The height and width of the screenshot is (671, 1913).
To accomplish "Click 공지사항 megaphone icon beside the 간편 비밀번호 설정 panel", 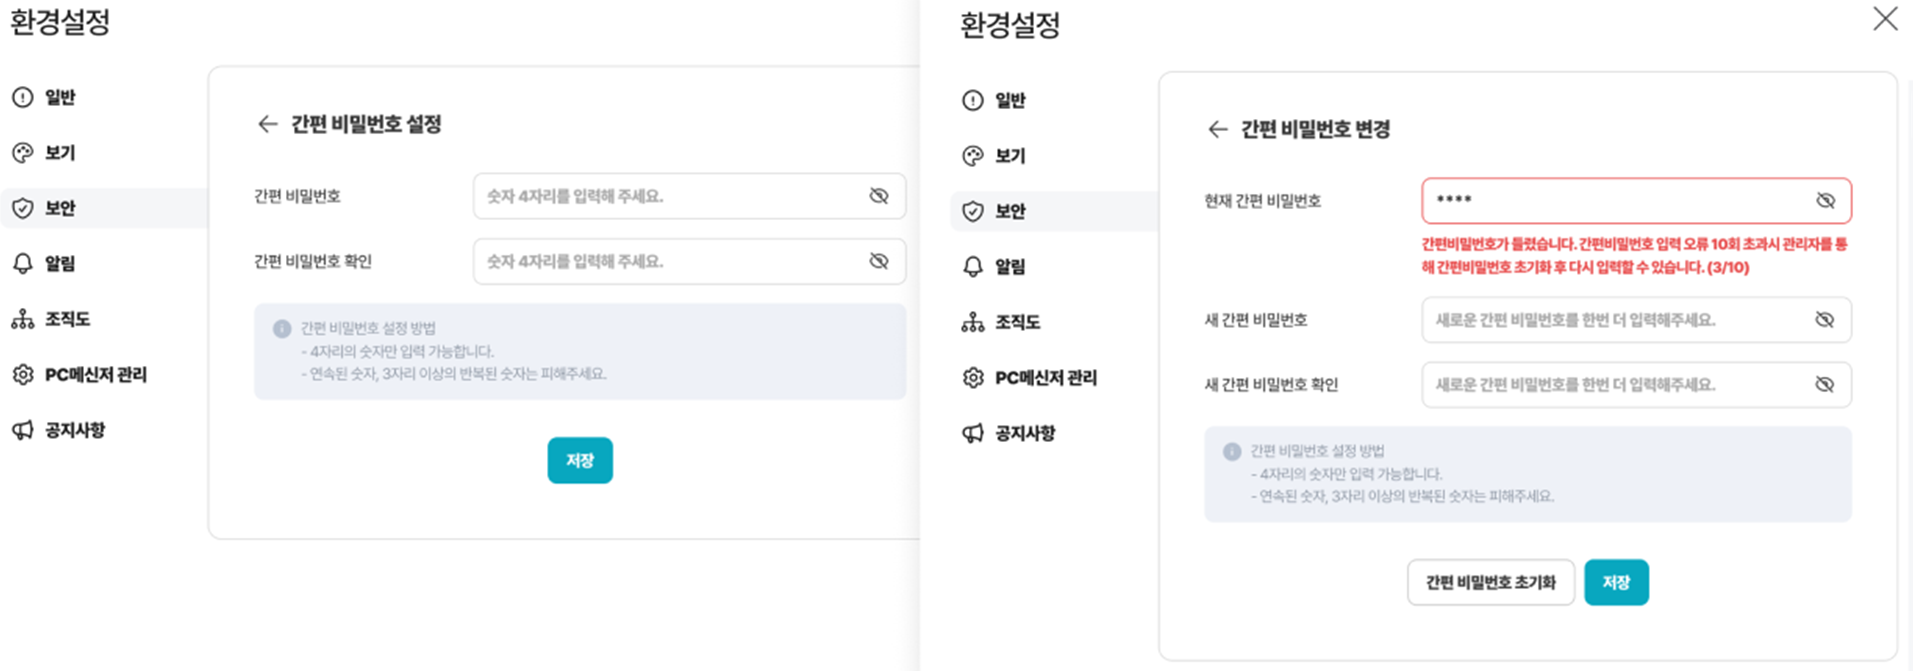I will tap(23, 430).
